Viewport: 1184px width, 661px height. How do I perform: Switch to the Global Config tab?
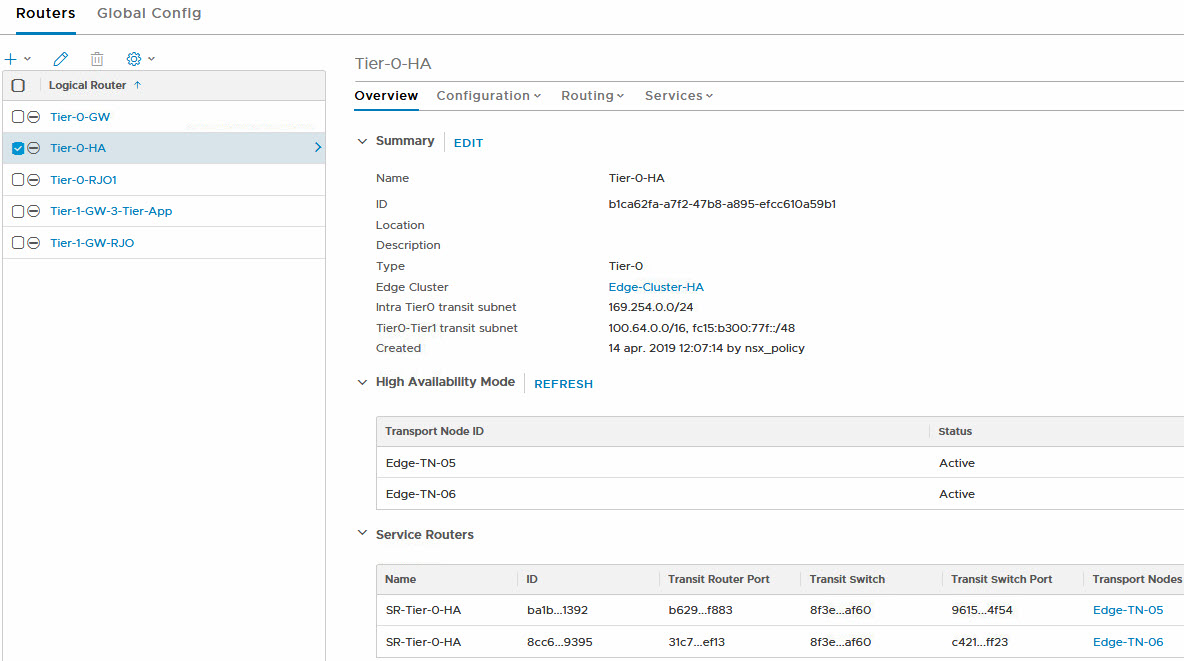point(149,13)
